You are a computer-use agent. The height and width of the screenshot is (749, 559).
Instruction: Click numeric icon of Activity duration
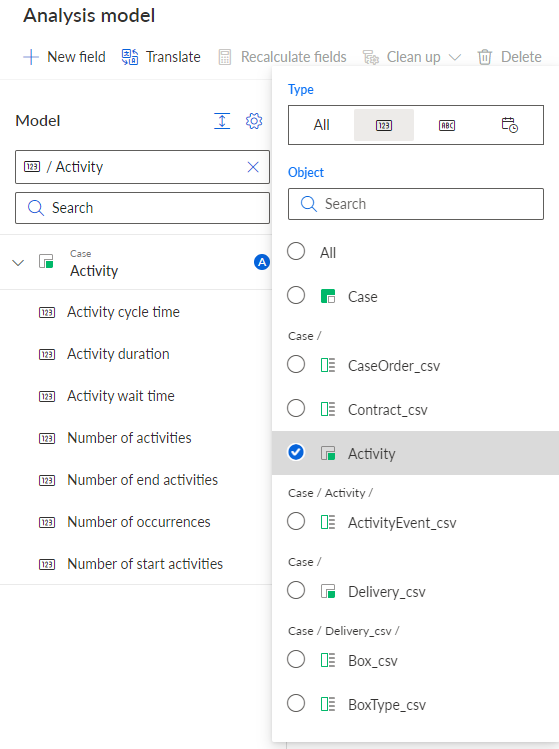47,354
